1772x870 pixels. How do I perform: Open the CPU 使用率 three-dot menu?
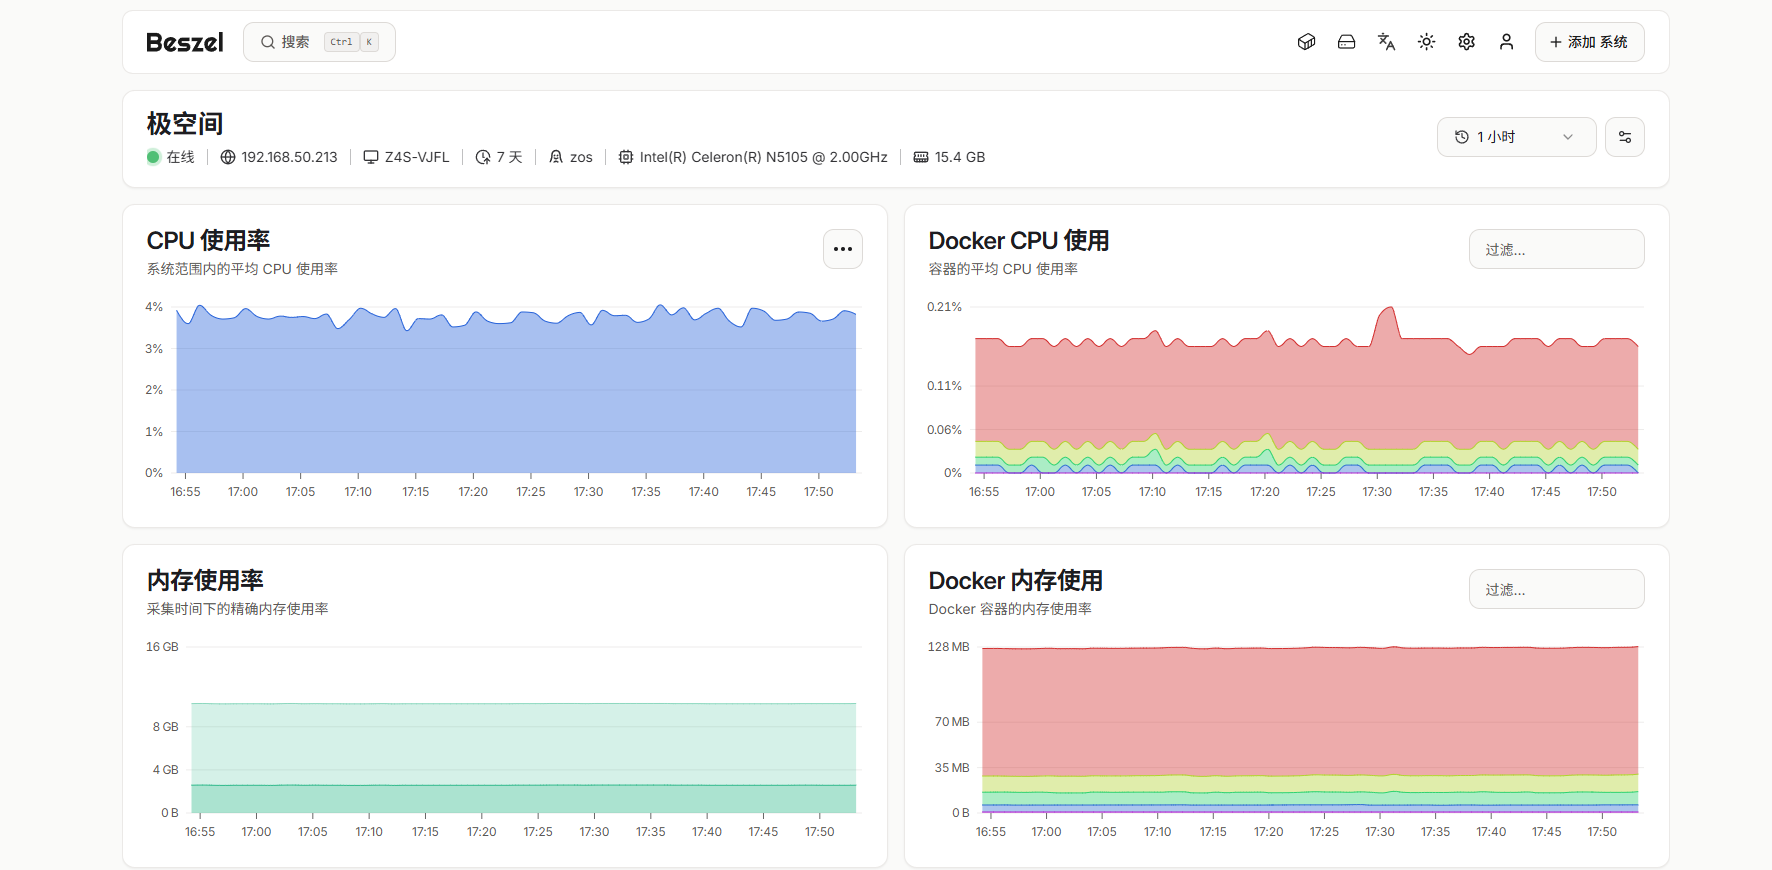tap(842, 249)
